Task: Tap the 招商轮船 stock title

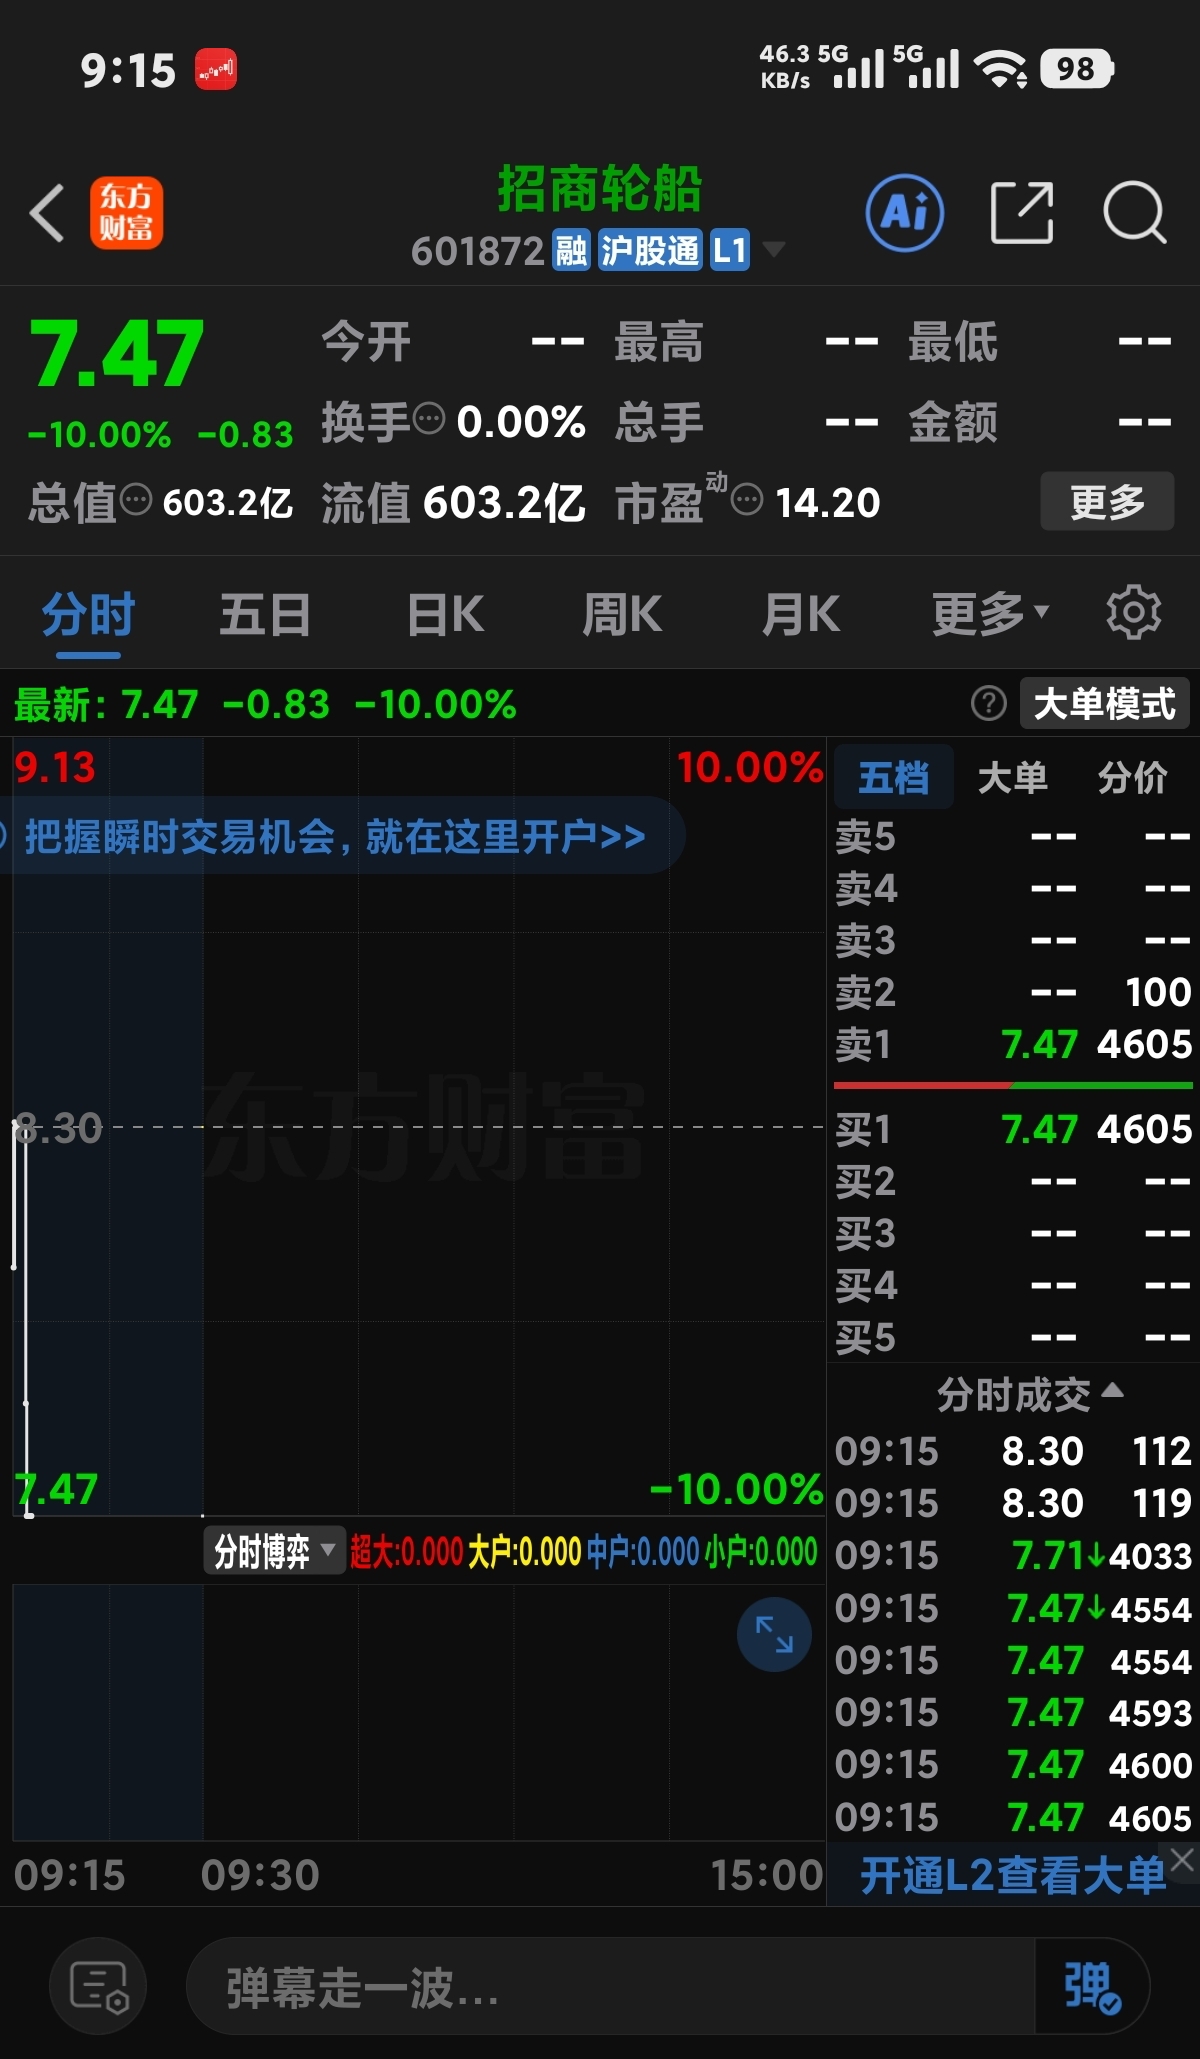Action: click(x=600, y=189)
